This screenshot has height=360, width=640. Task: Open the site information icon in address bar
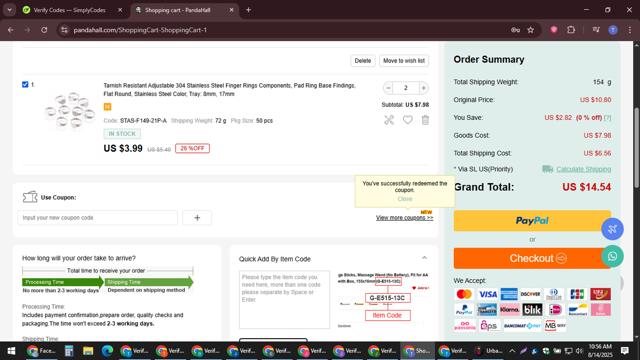click(64, 30)
